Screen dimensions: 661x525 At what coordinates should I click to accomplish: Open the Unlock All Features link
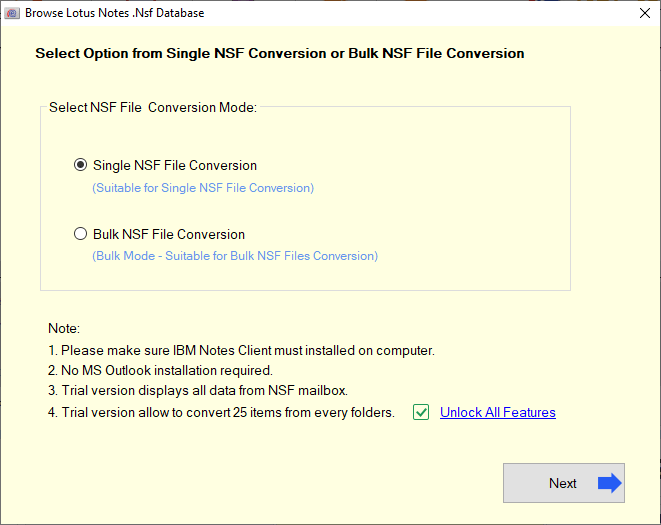tap(497, 412)
